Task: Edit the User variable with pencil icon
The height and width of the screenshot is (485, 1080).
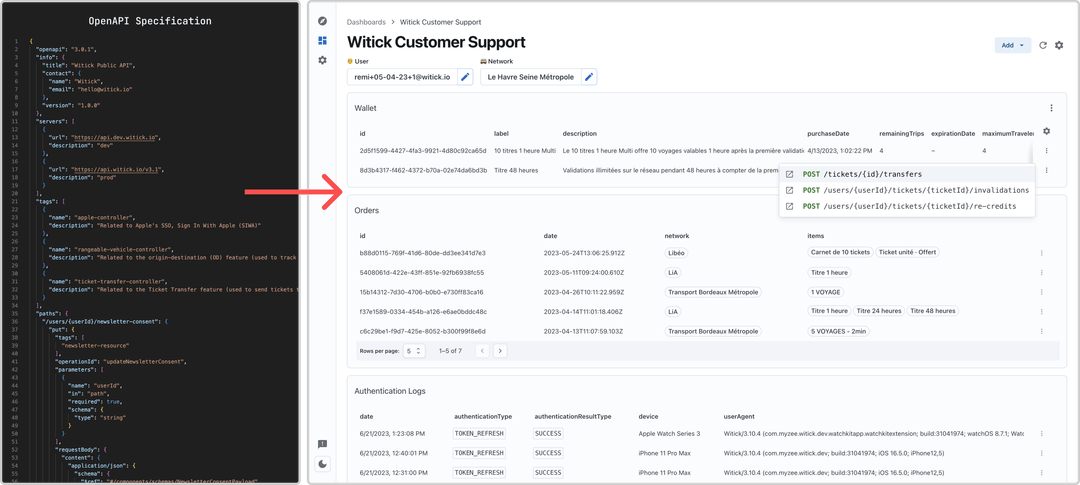Action: click(465, 77)
